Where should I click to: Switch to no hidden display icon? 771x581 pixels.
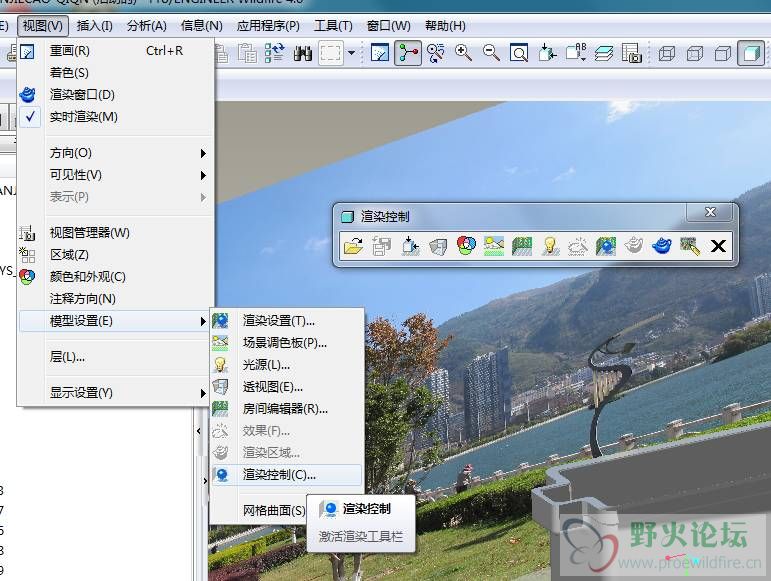tap(722, 53)
